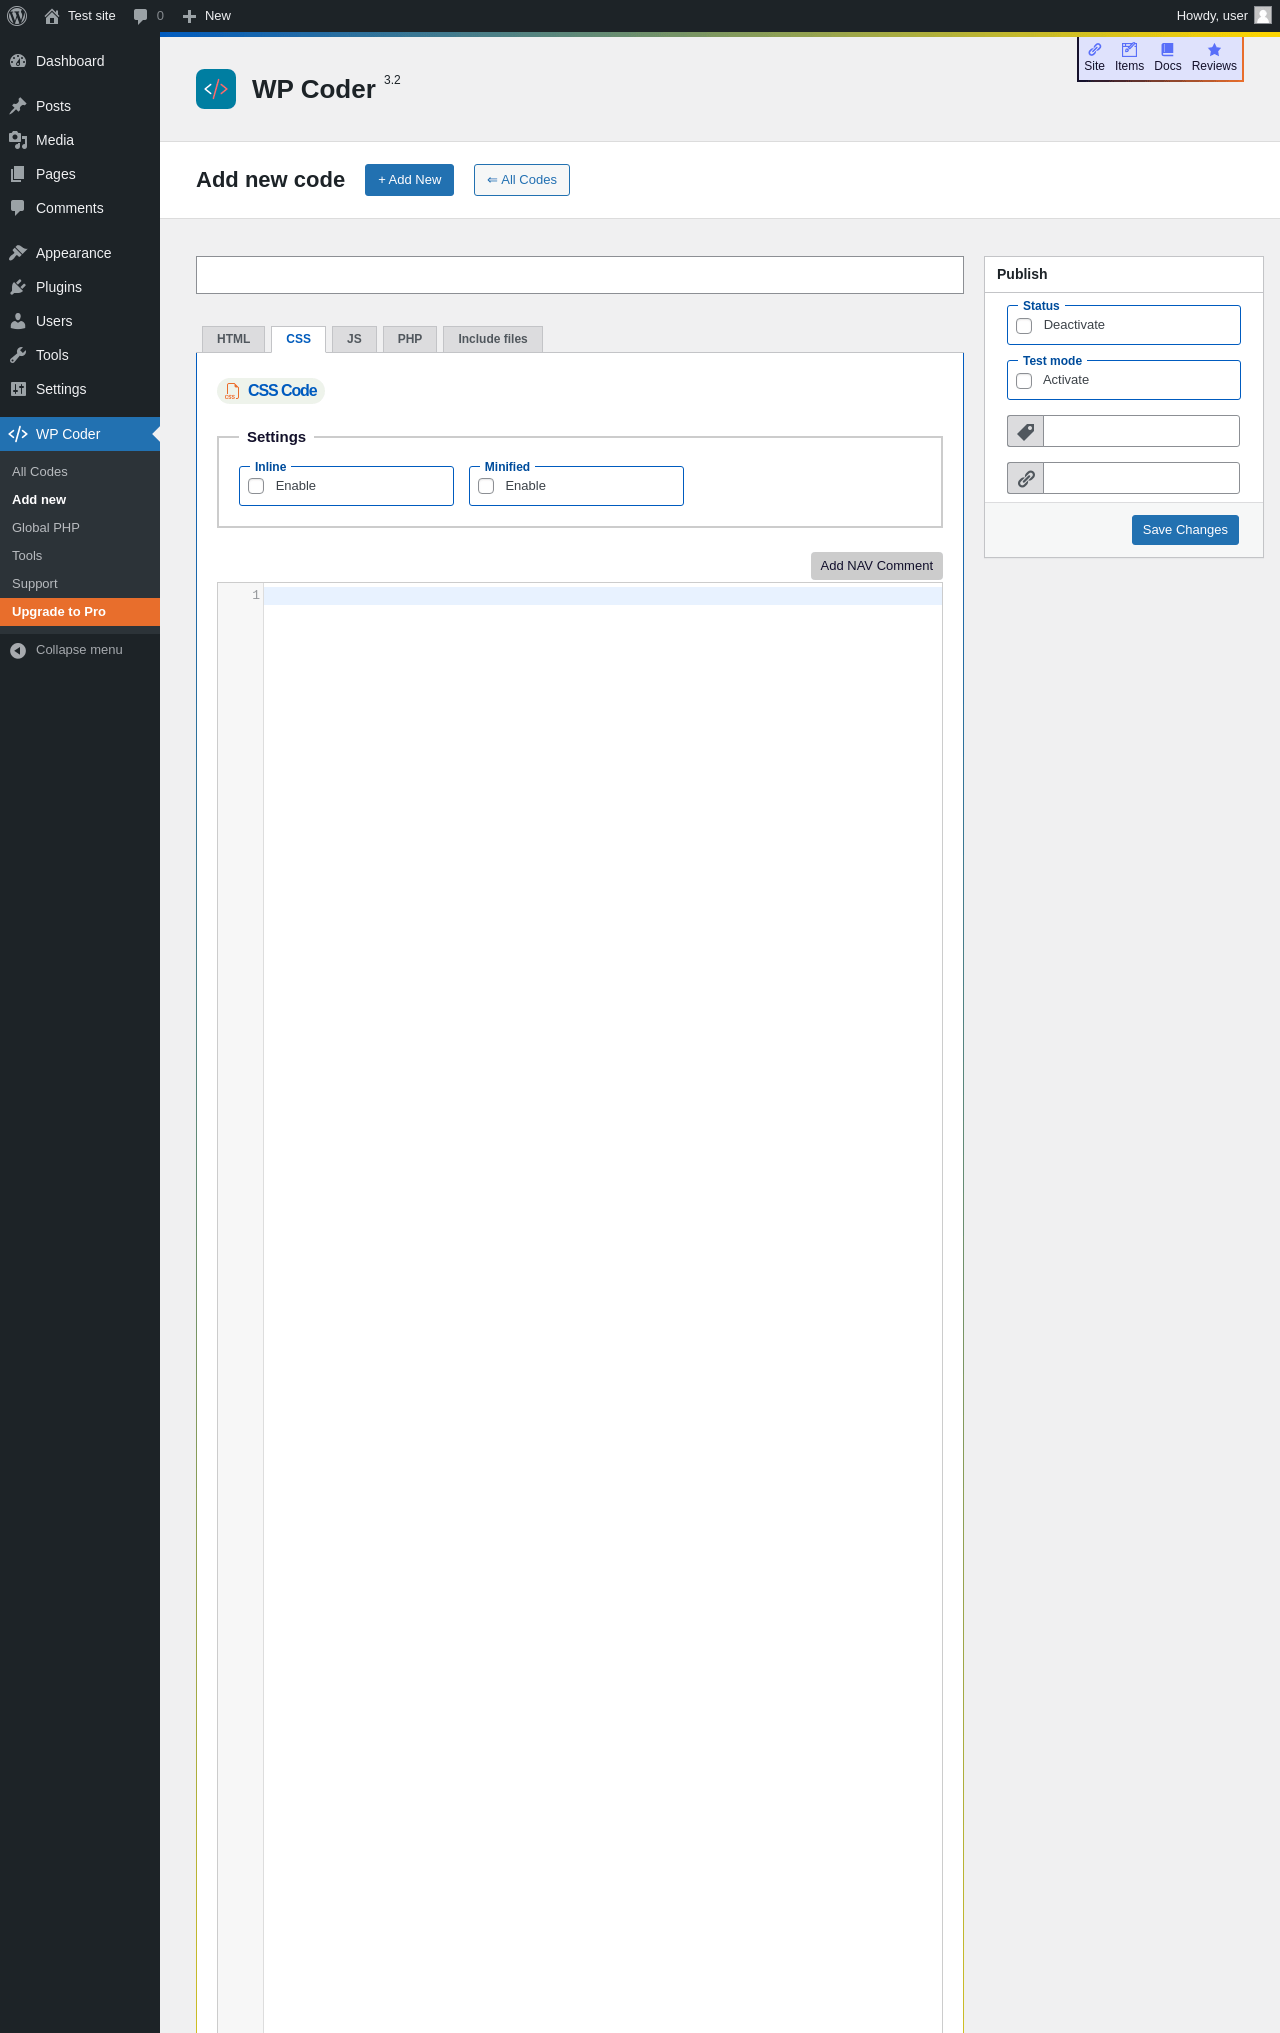
Task: Open Settings menu in sidebar
Action: pos(80,389)
